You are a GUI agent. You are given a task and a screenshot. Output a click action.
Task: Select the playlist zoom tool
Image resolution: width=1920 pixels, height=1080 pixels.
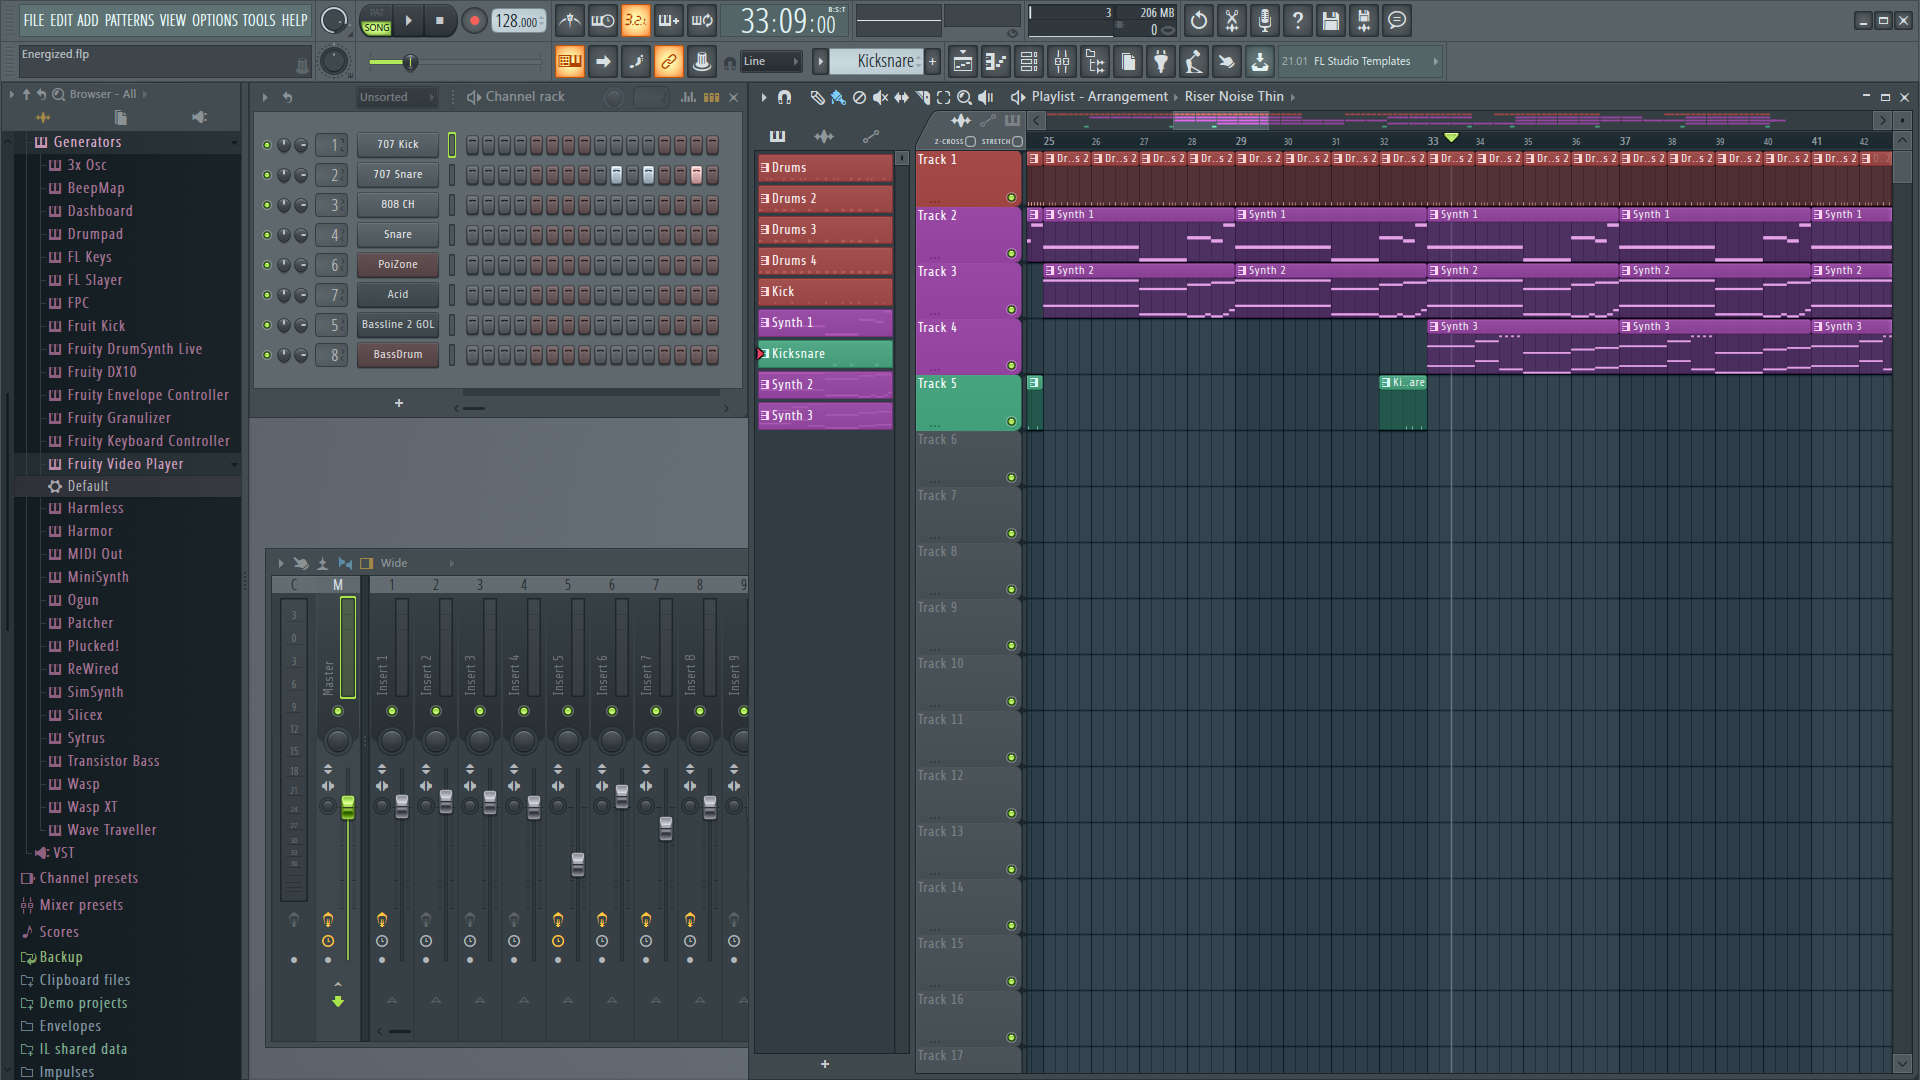tap(964, 97)
